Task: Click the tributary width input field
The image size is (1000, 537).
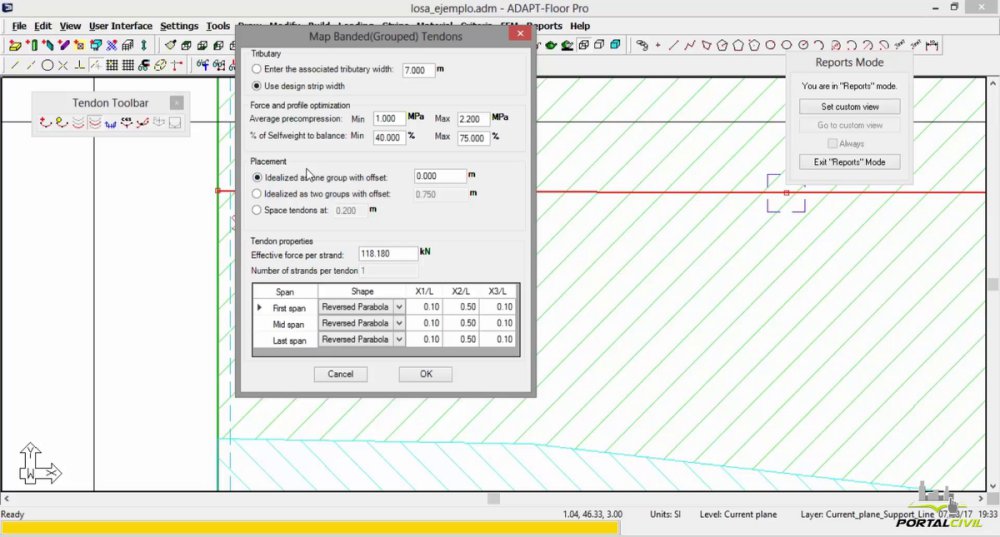Action: (x=418, y=70)
